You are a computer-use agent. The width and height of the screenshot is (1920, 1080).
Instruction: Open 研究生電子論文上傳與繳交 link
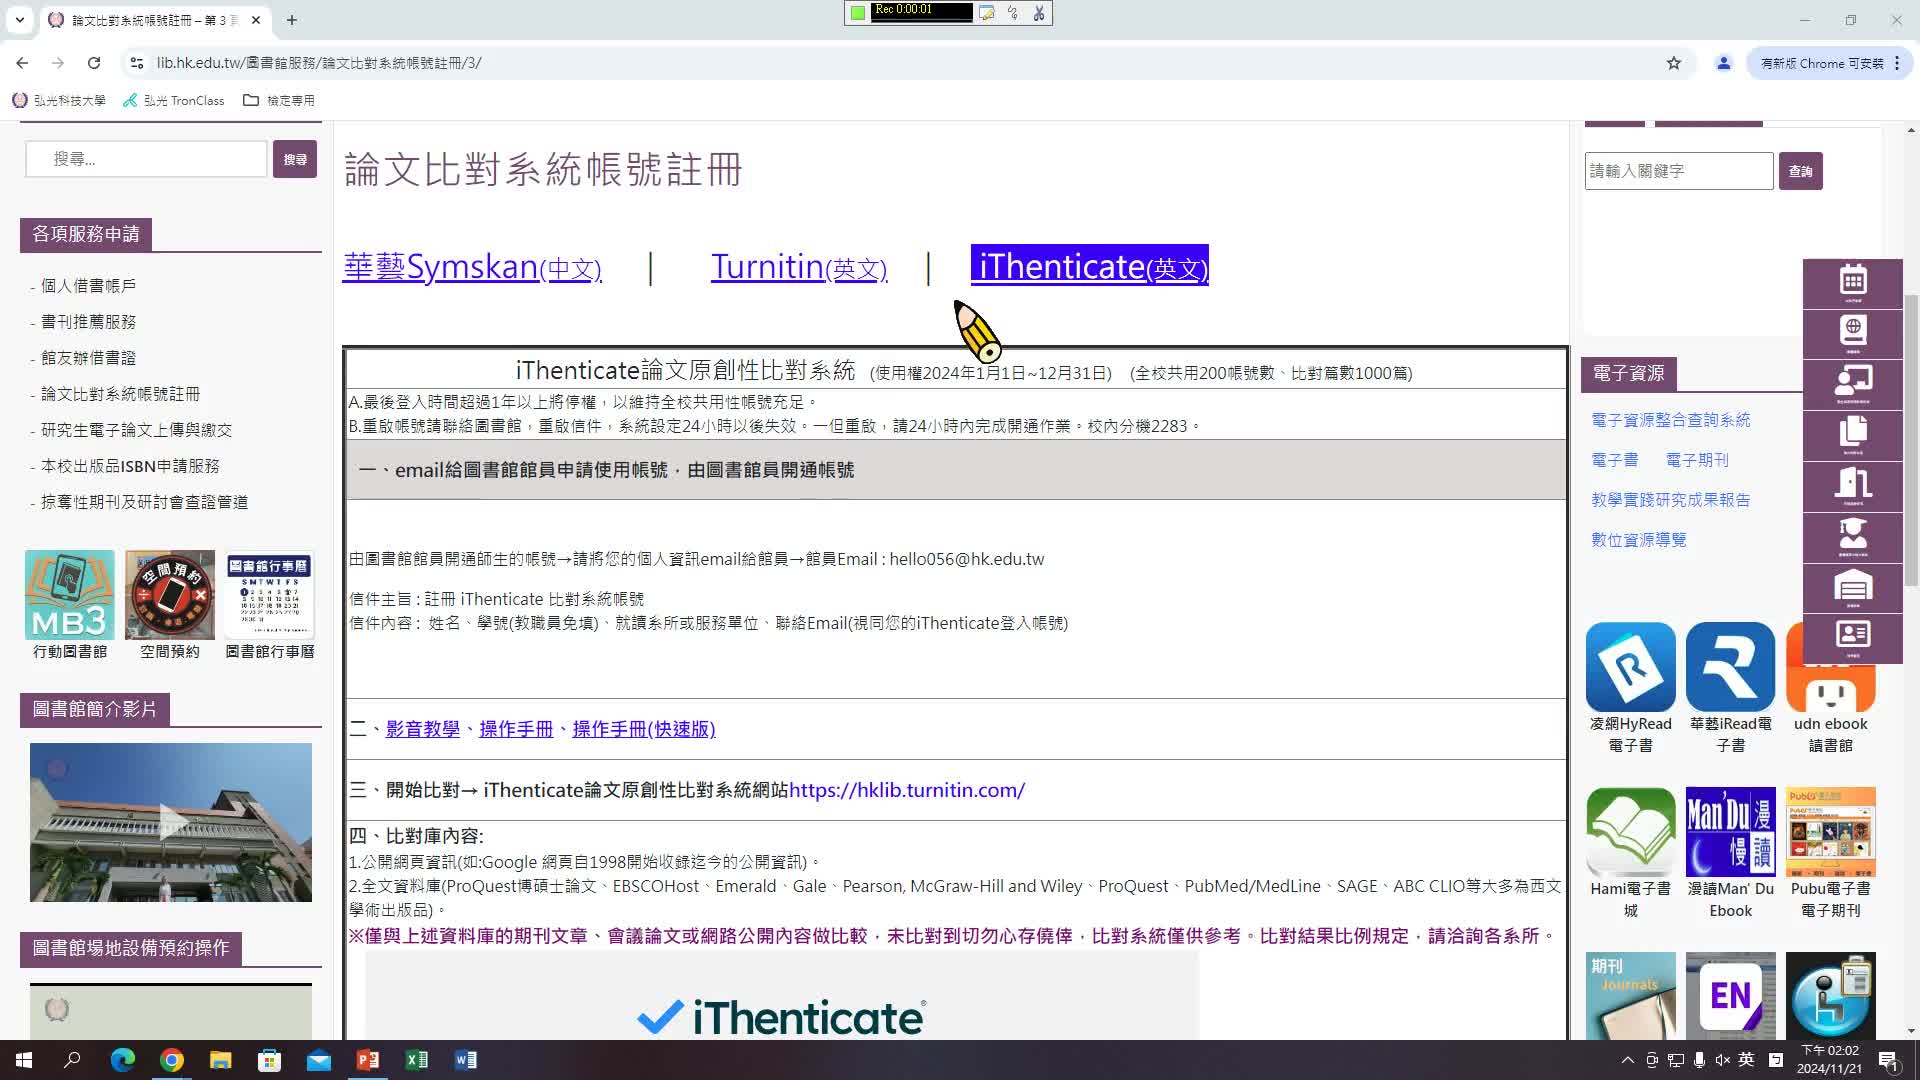click(136, 430)
